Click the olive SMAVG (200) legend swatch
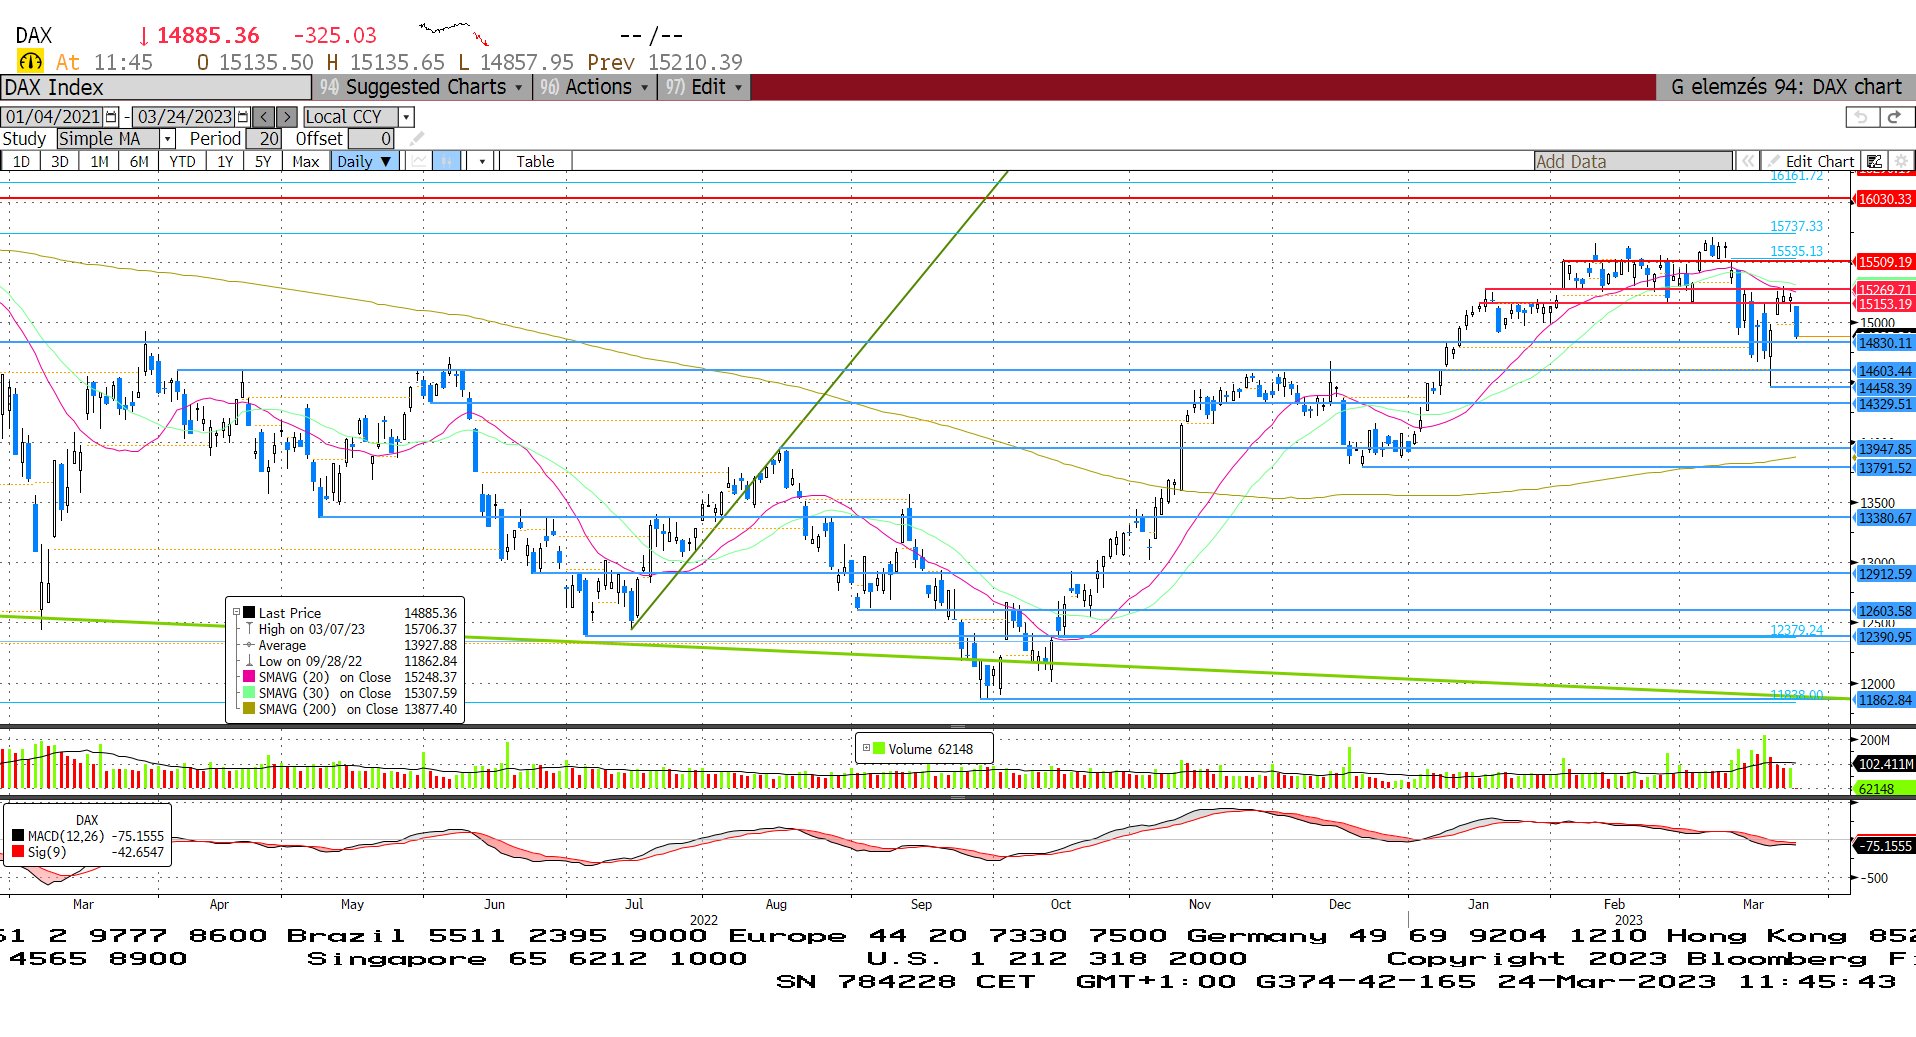The width and height of the screenshot is (1916, 1037). [x=249, y=709]
